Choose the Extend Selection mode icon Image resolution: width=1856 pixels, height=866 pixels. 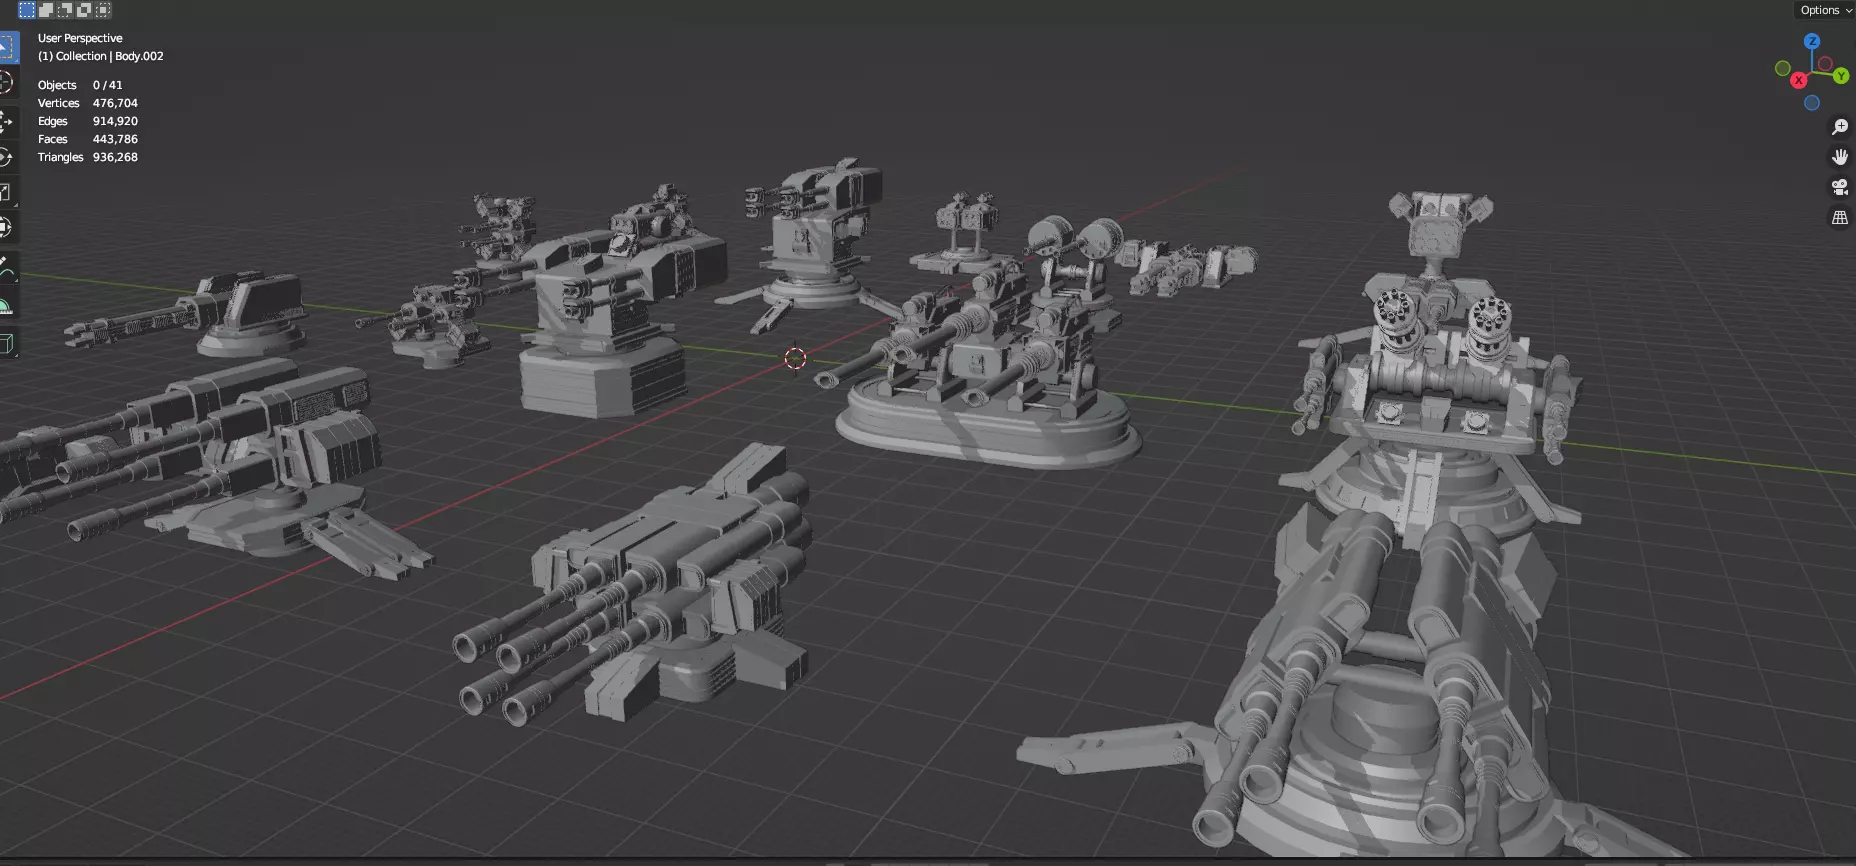click(x=46, y=10)
